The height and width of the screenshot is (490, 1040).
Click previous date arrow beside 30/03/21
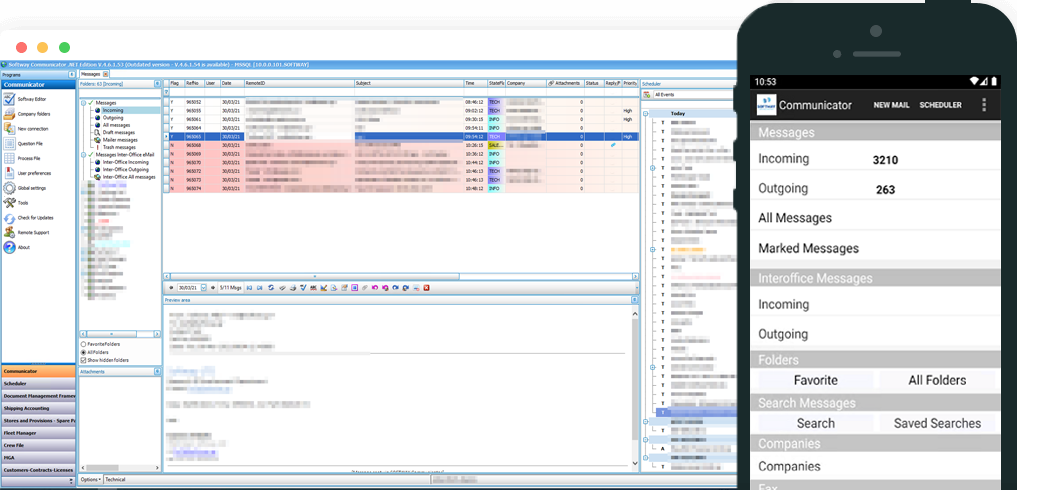[172, 288]
